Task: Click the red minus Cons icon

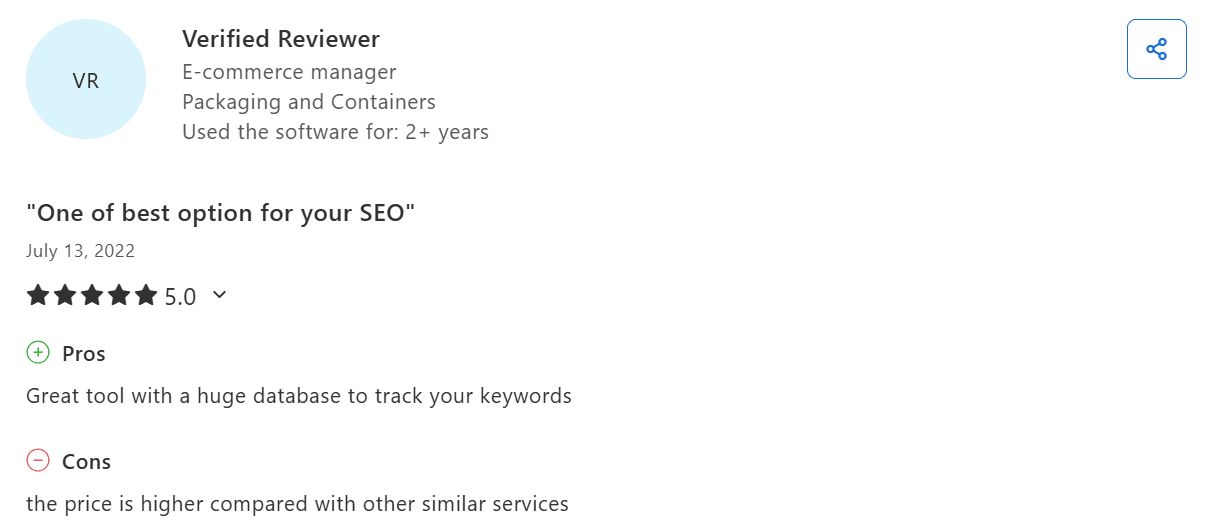Action: point(38,460)
